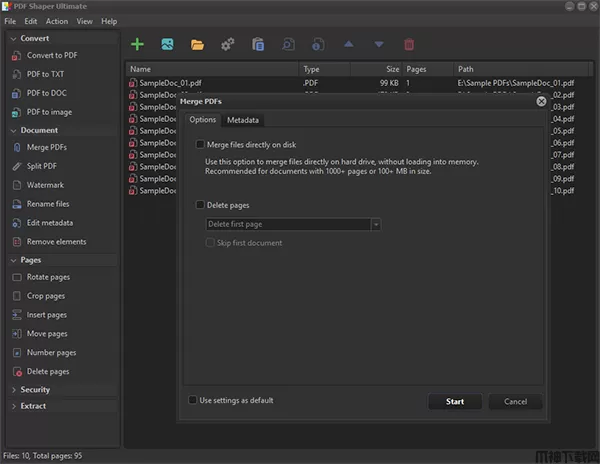This screenshot has height=464, width=600.
Task: Click the Cancel button
Action: [x=515, y=402]
